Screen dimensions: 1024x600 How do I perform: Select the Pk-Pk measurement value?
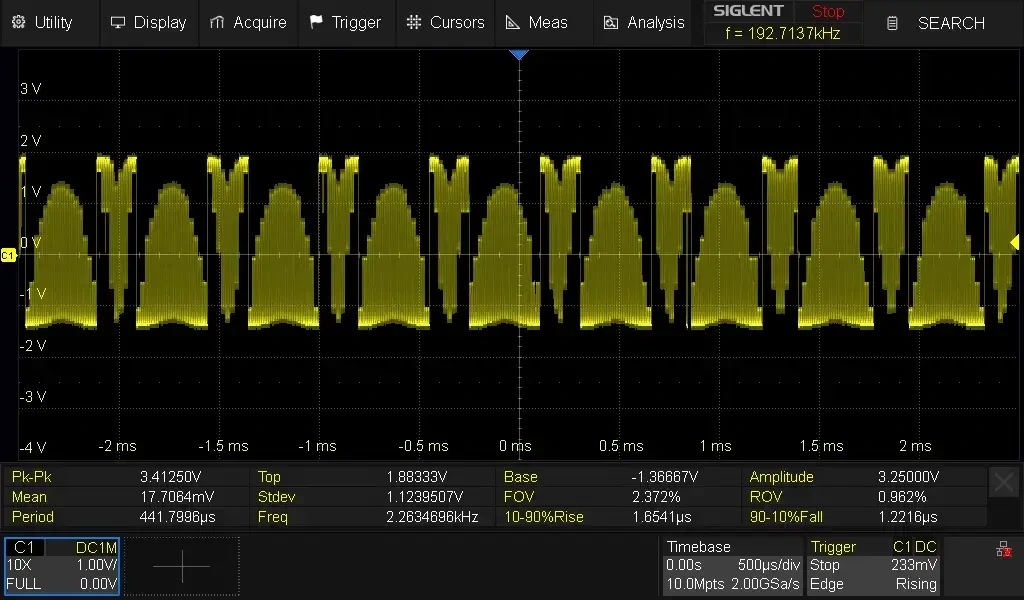tap(170, 477)
